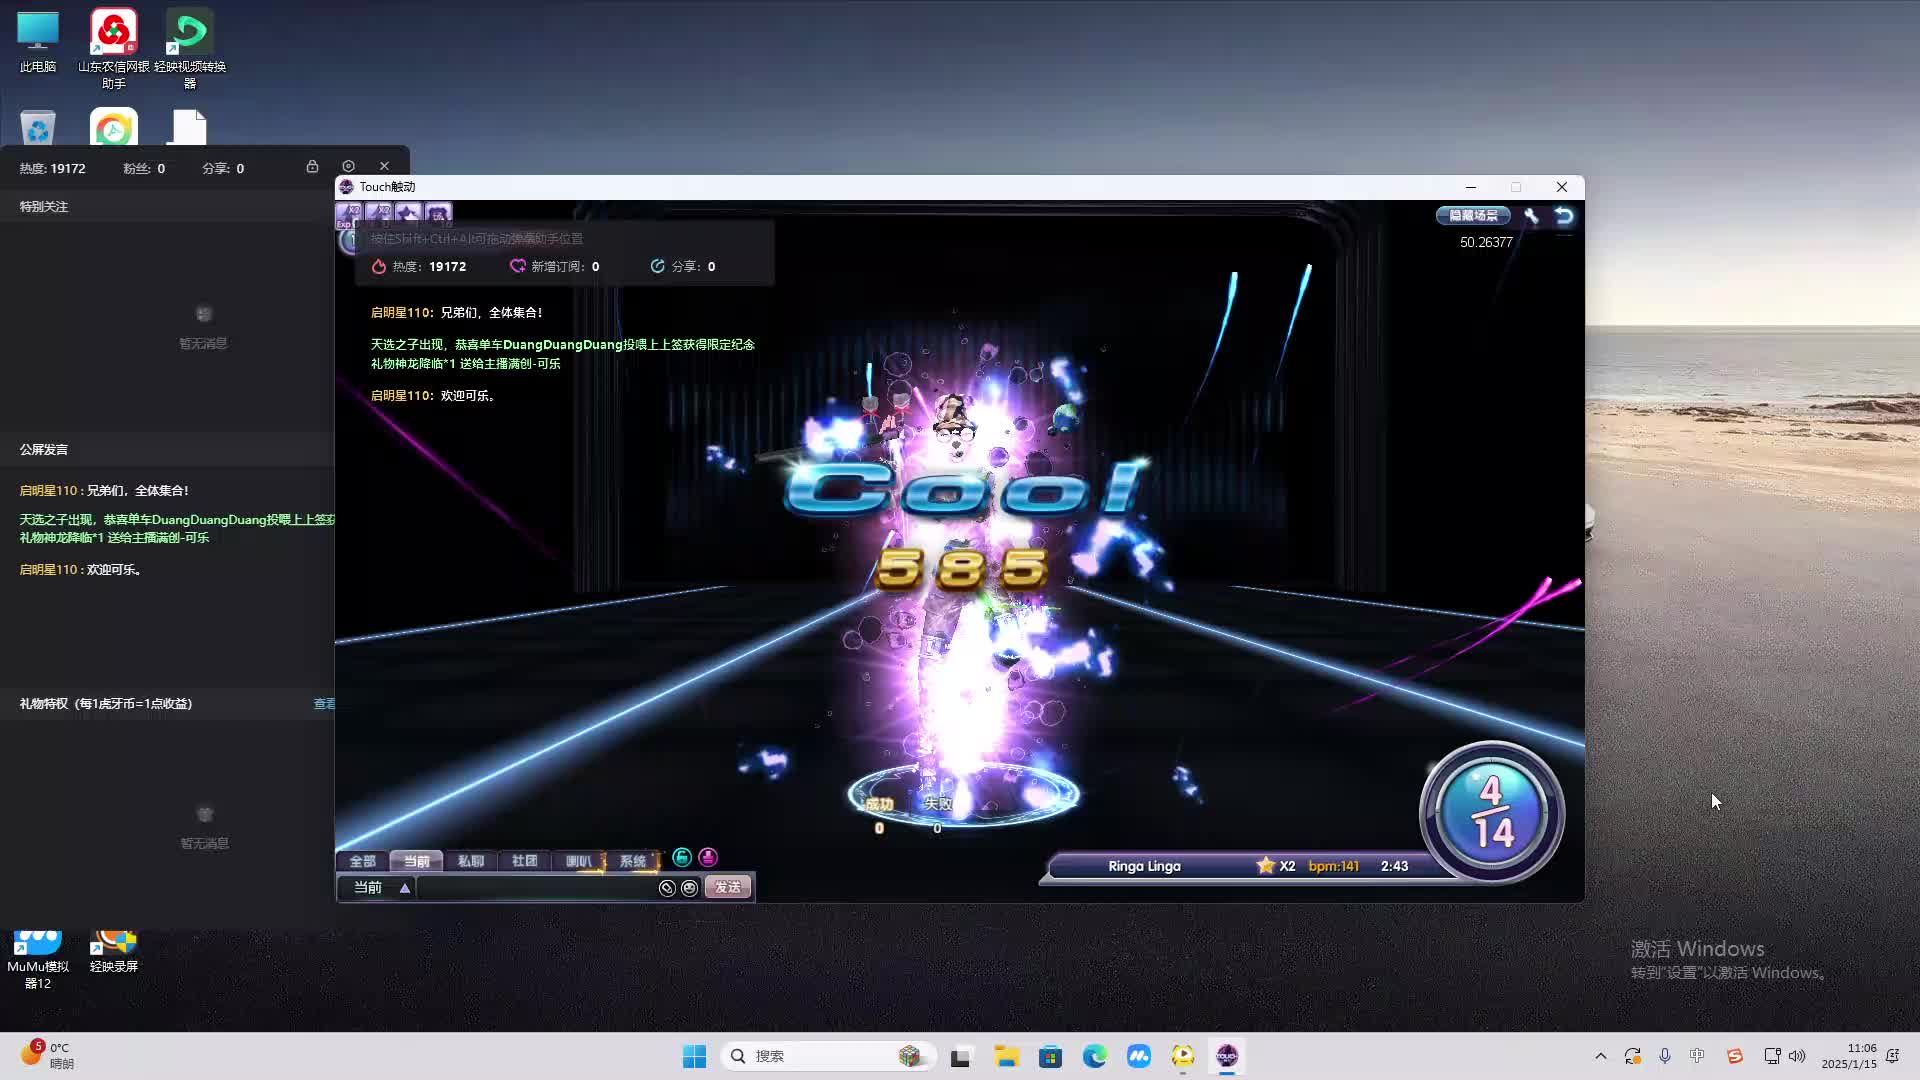Expand the 当前 chat channel dropdown
This screenshot has width=1920, height=1080.
pyautogui.click(x=404, y=888)
